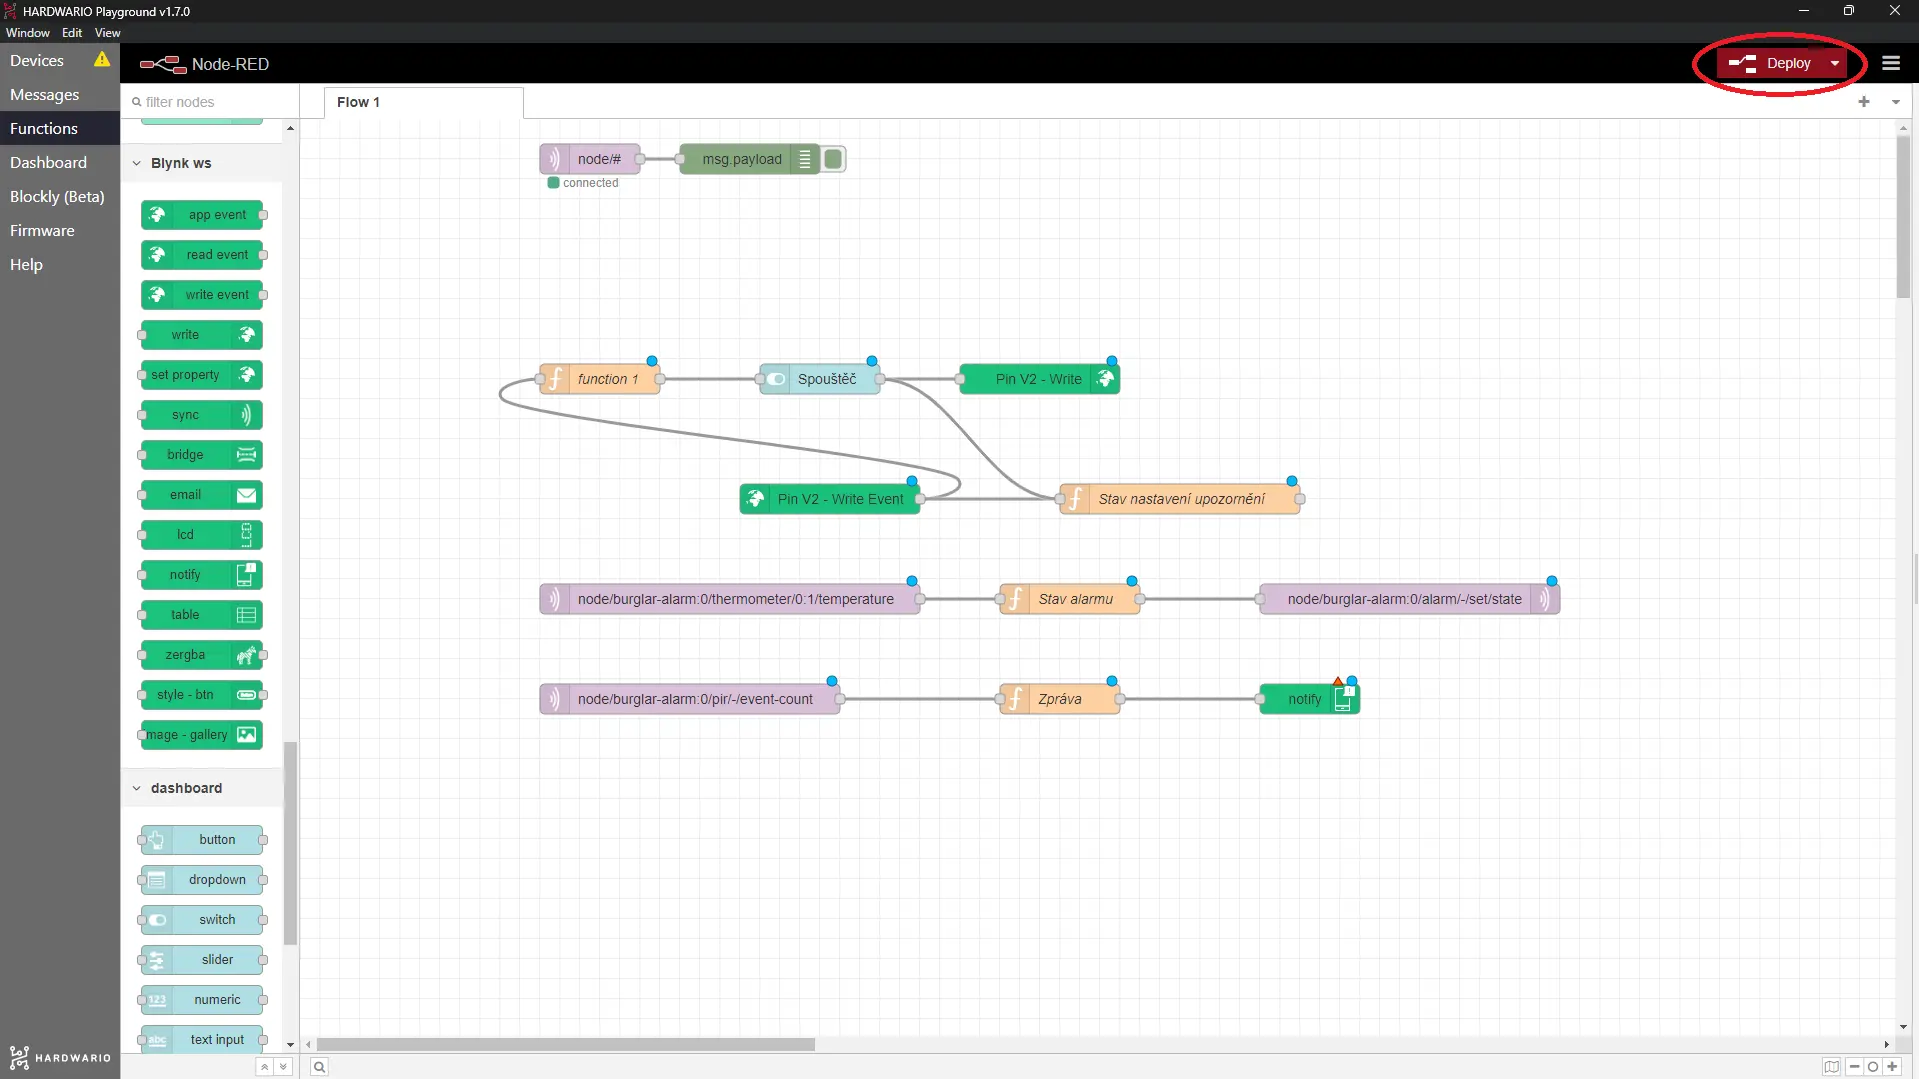
Task: Pick the Blynk write palette node
Action: coord(202,335)
